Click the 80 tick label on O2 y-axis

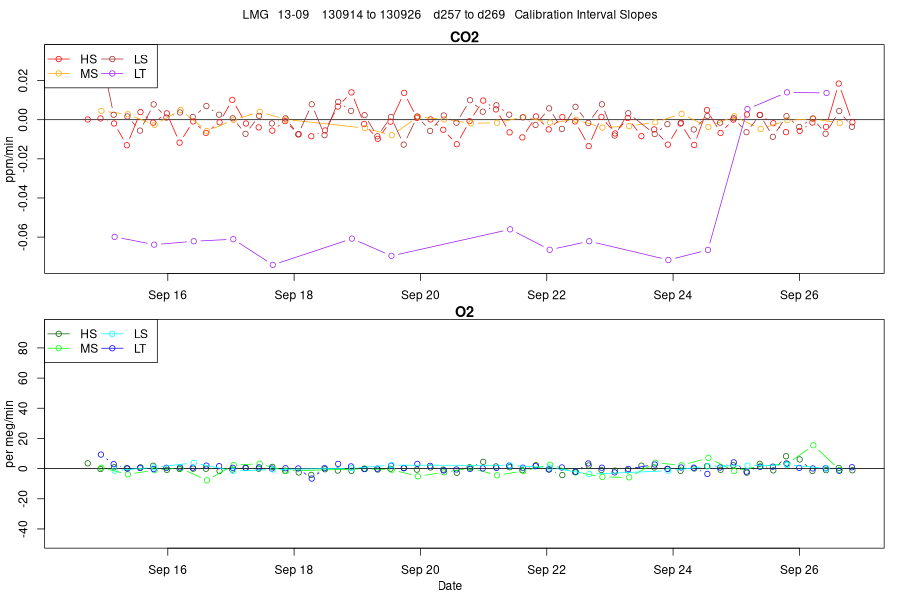(x=23, y=348)
